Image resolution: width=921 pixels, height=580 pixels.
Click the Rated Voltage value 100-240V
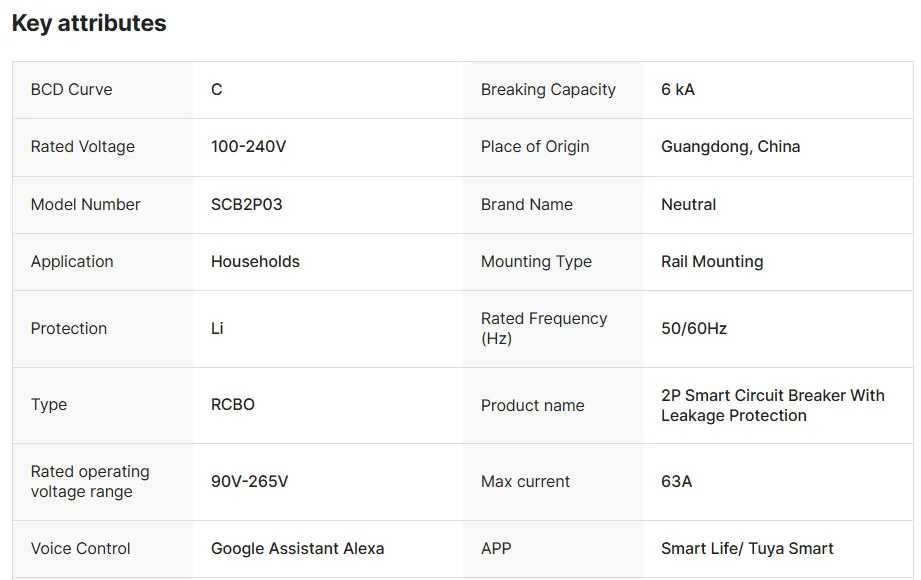pyautogui.click(x=248, y=147)
